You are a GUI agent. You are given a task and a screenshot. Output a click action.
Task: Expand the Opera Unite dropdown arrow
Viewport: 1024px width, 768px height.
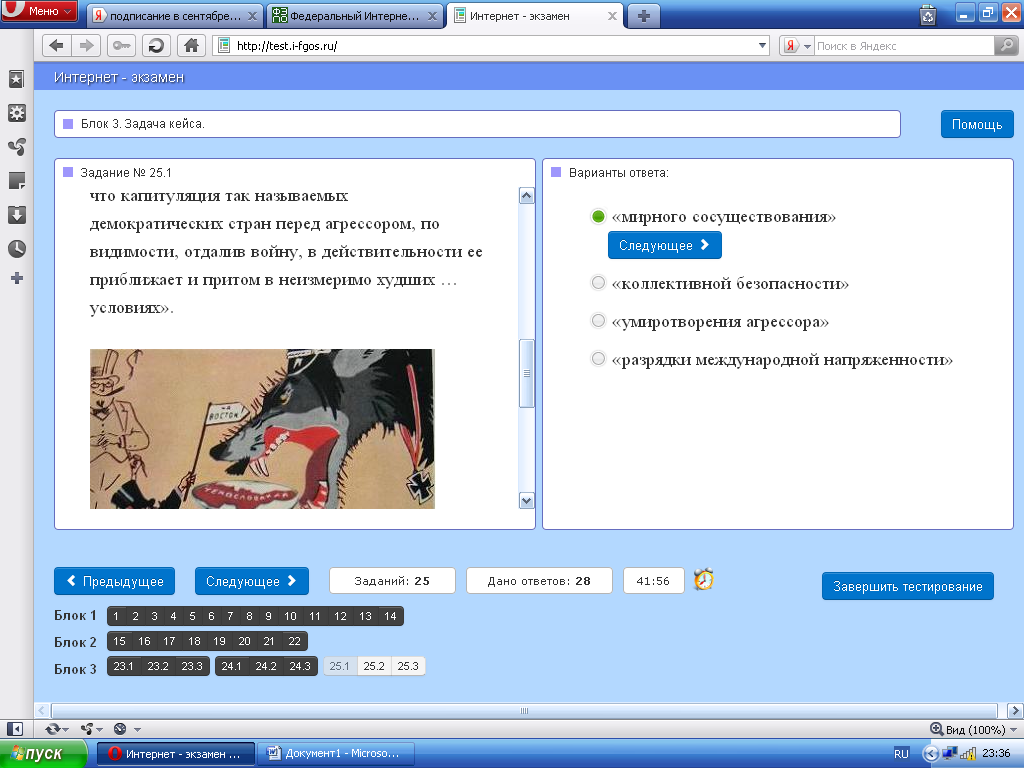click(99, 729)
